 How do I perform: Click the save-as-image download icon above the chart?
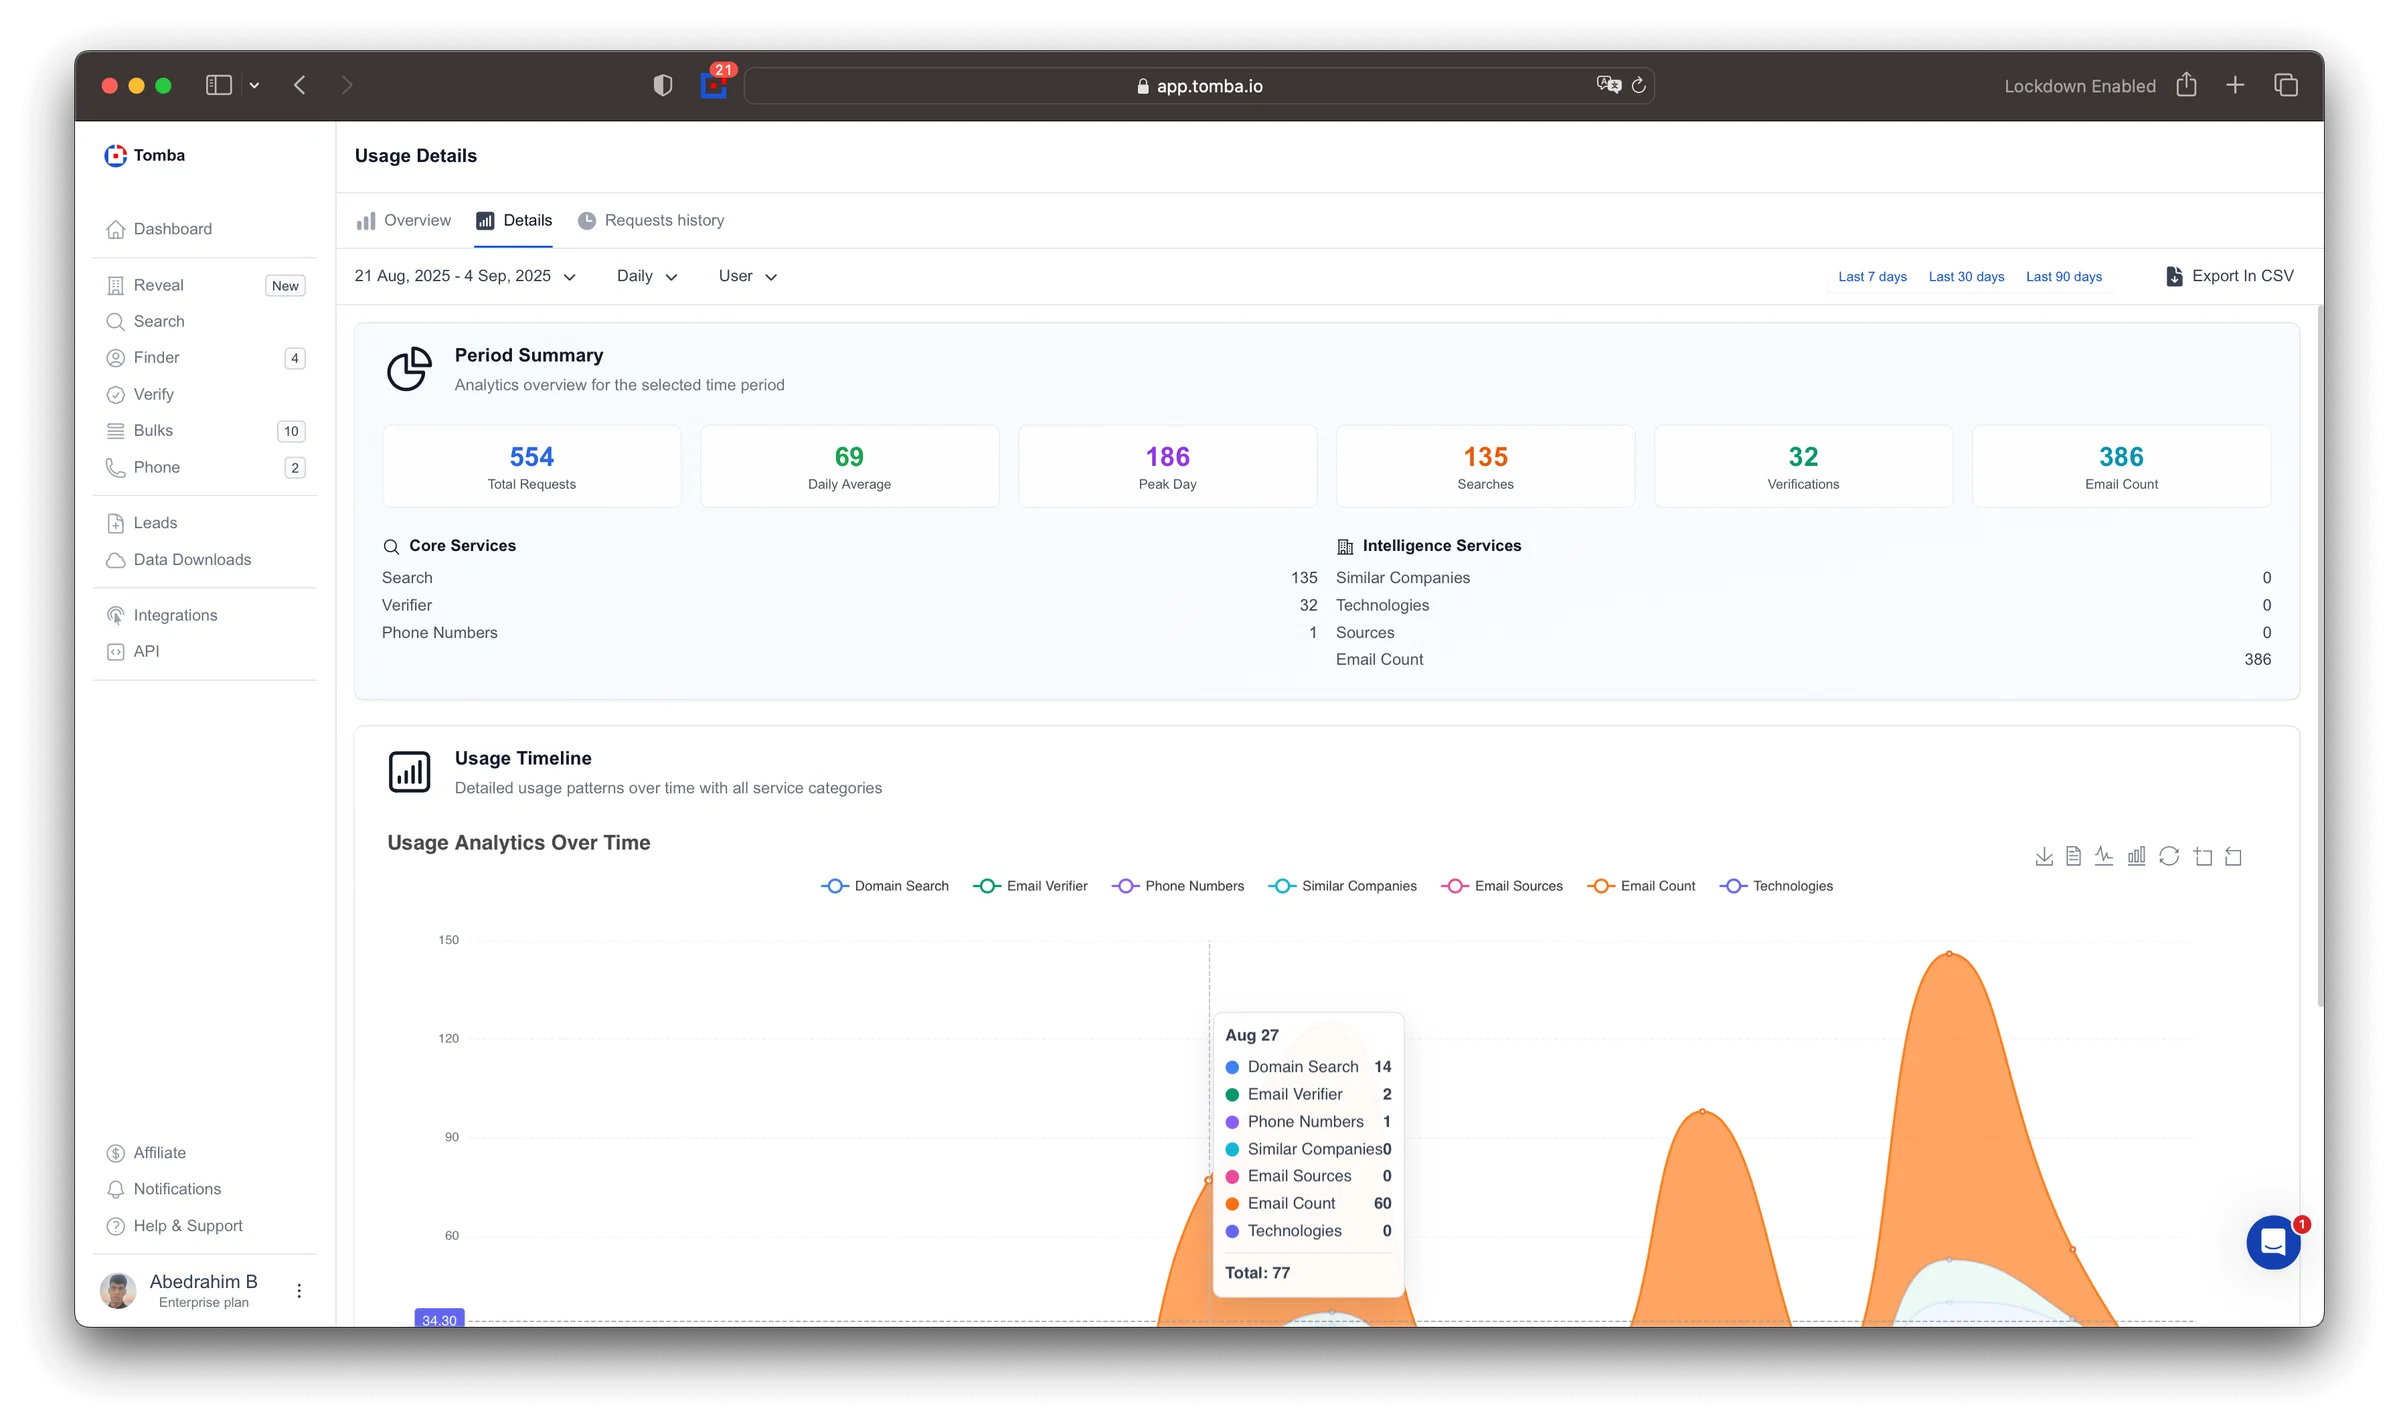click(x=2044, y=856)
